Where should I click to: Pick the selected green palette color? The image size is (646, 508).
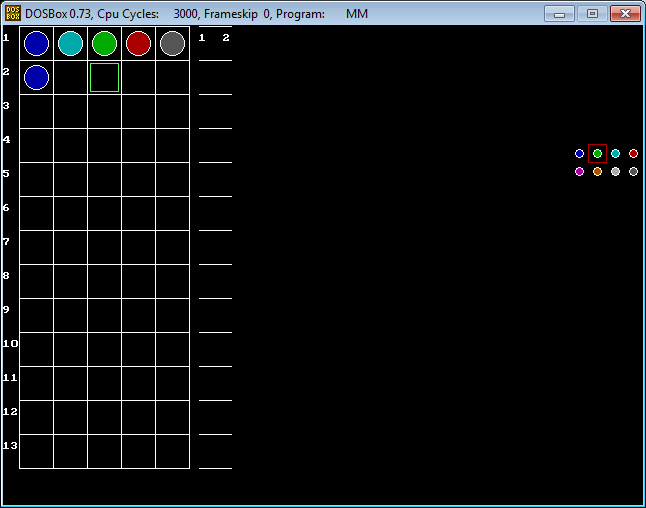pyautogui.click(x=597, y=154)
